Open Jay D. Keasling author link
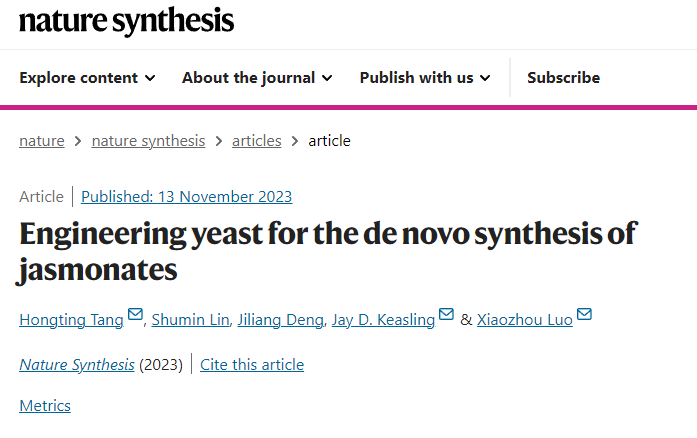 tap(383, 320)
